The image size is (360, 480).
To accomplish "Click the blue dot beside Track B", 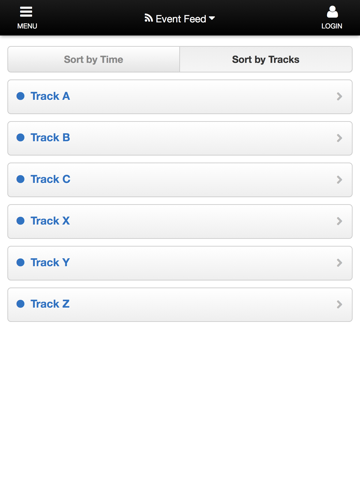I will [21, 138].
